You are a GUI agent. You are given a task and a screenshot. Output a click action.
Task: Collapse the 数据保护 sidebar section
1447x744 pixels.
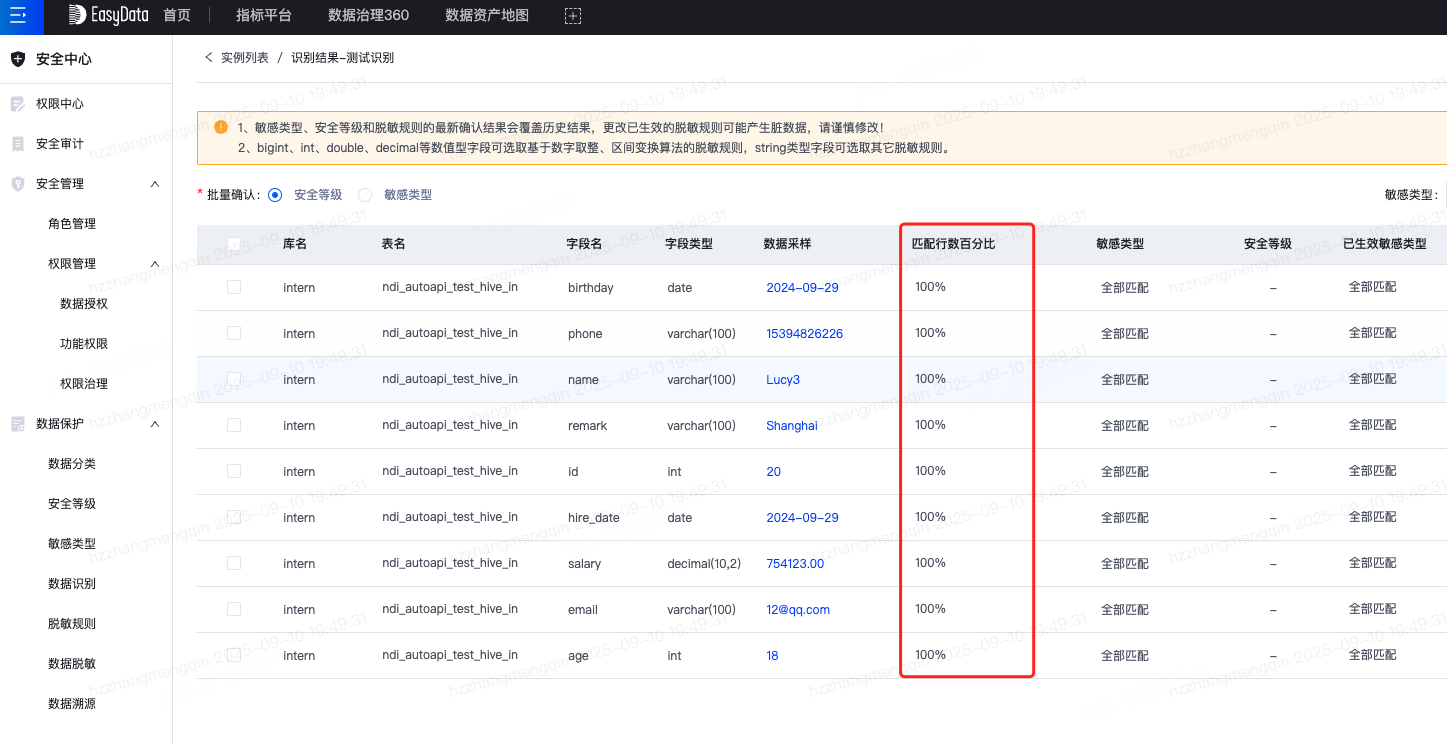155,424
